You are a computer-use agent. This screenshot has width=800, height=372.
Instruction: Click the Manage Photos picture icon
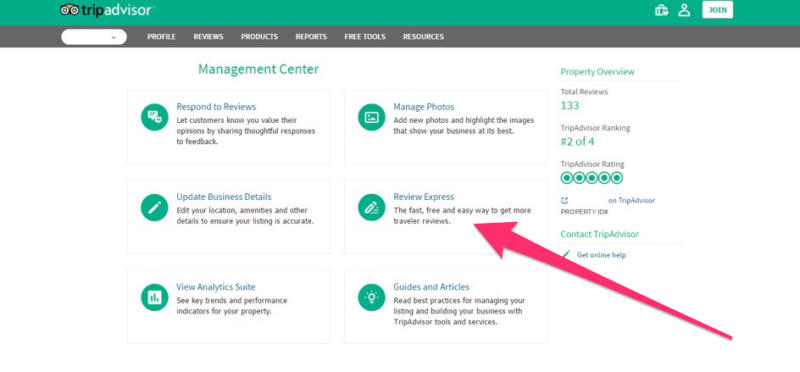pyautogui.click(x=371, y=117)
